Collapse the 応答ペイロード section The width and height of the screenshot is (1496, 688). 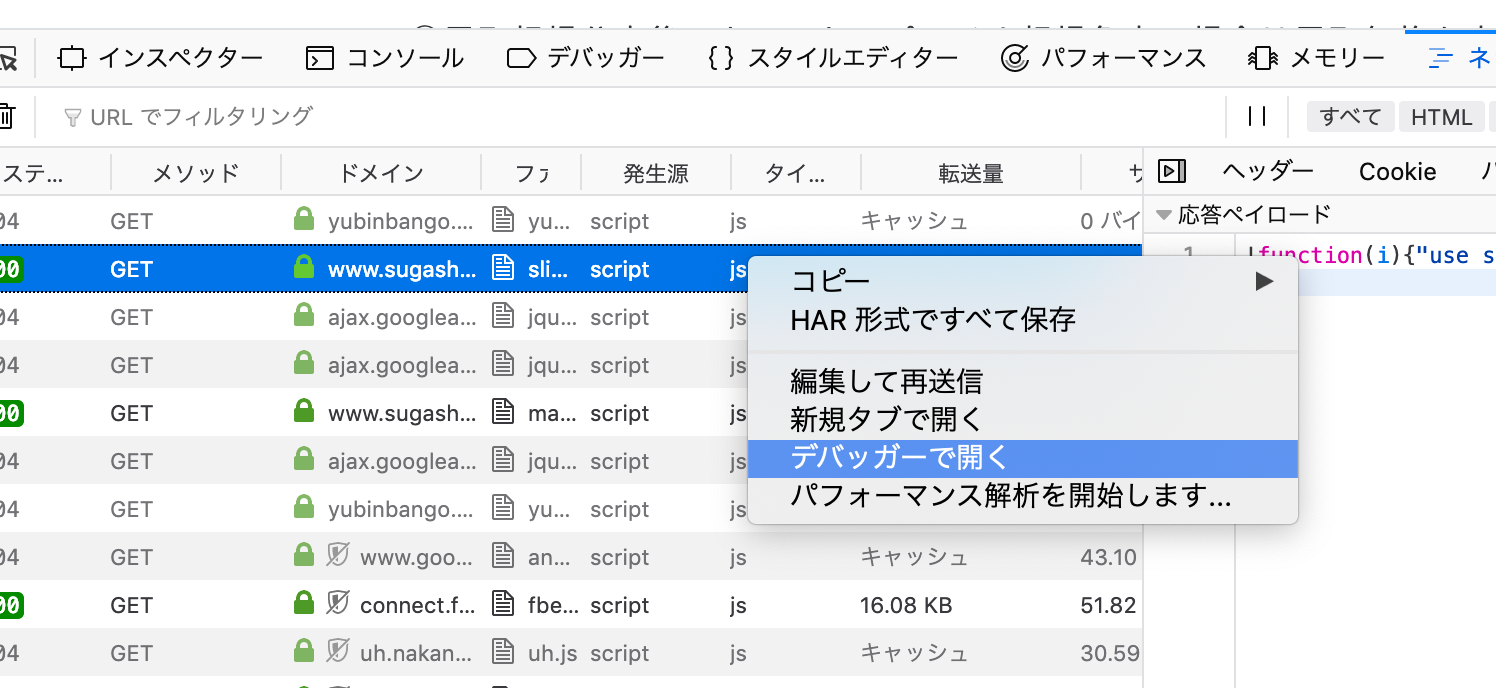point(1164,214)
